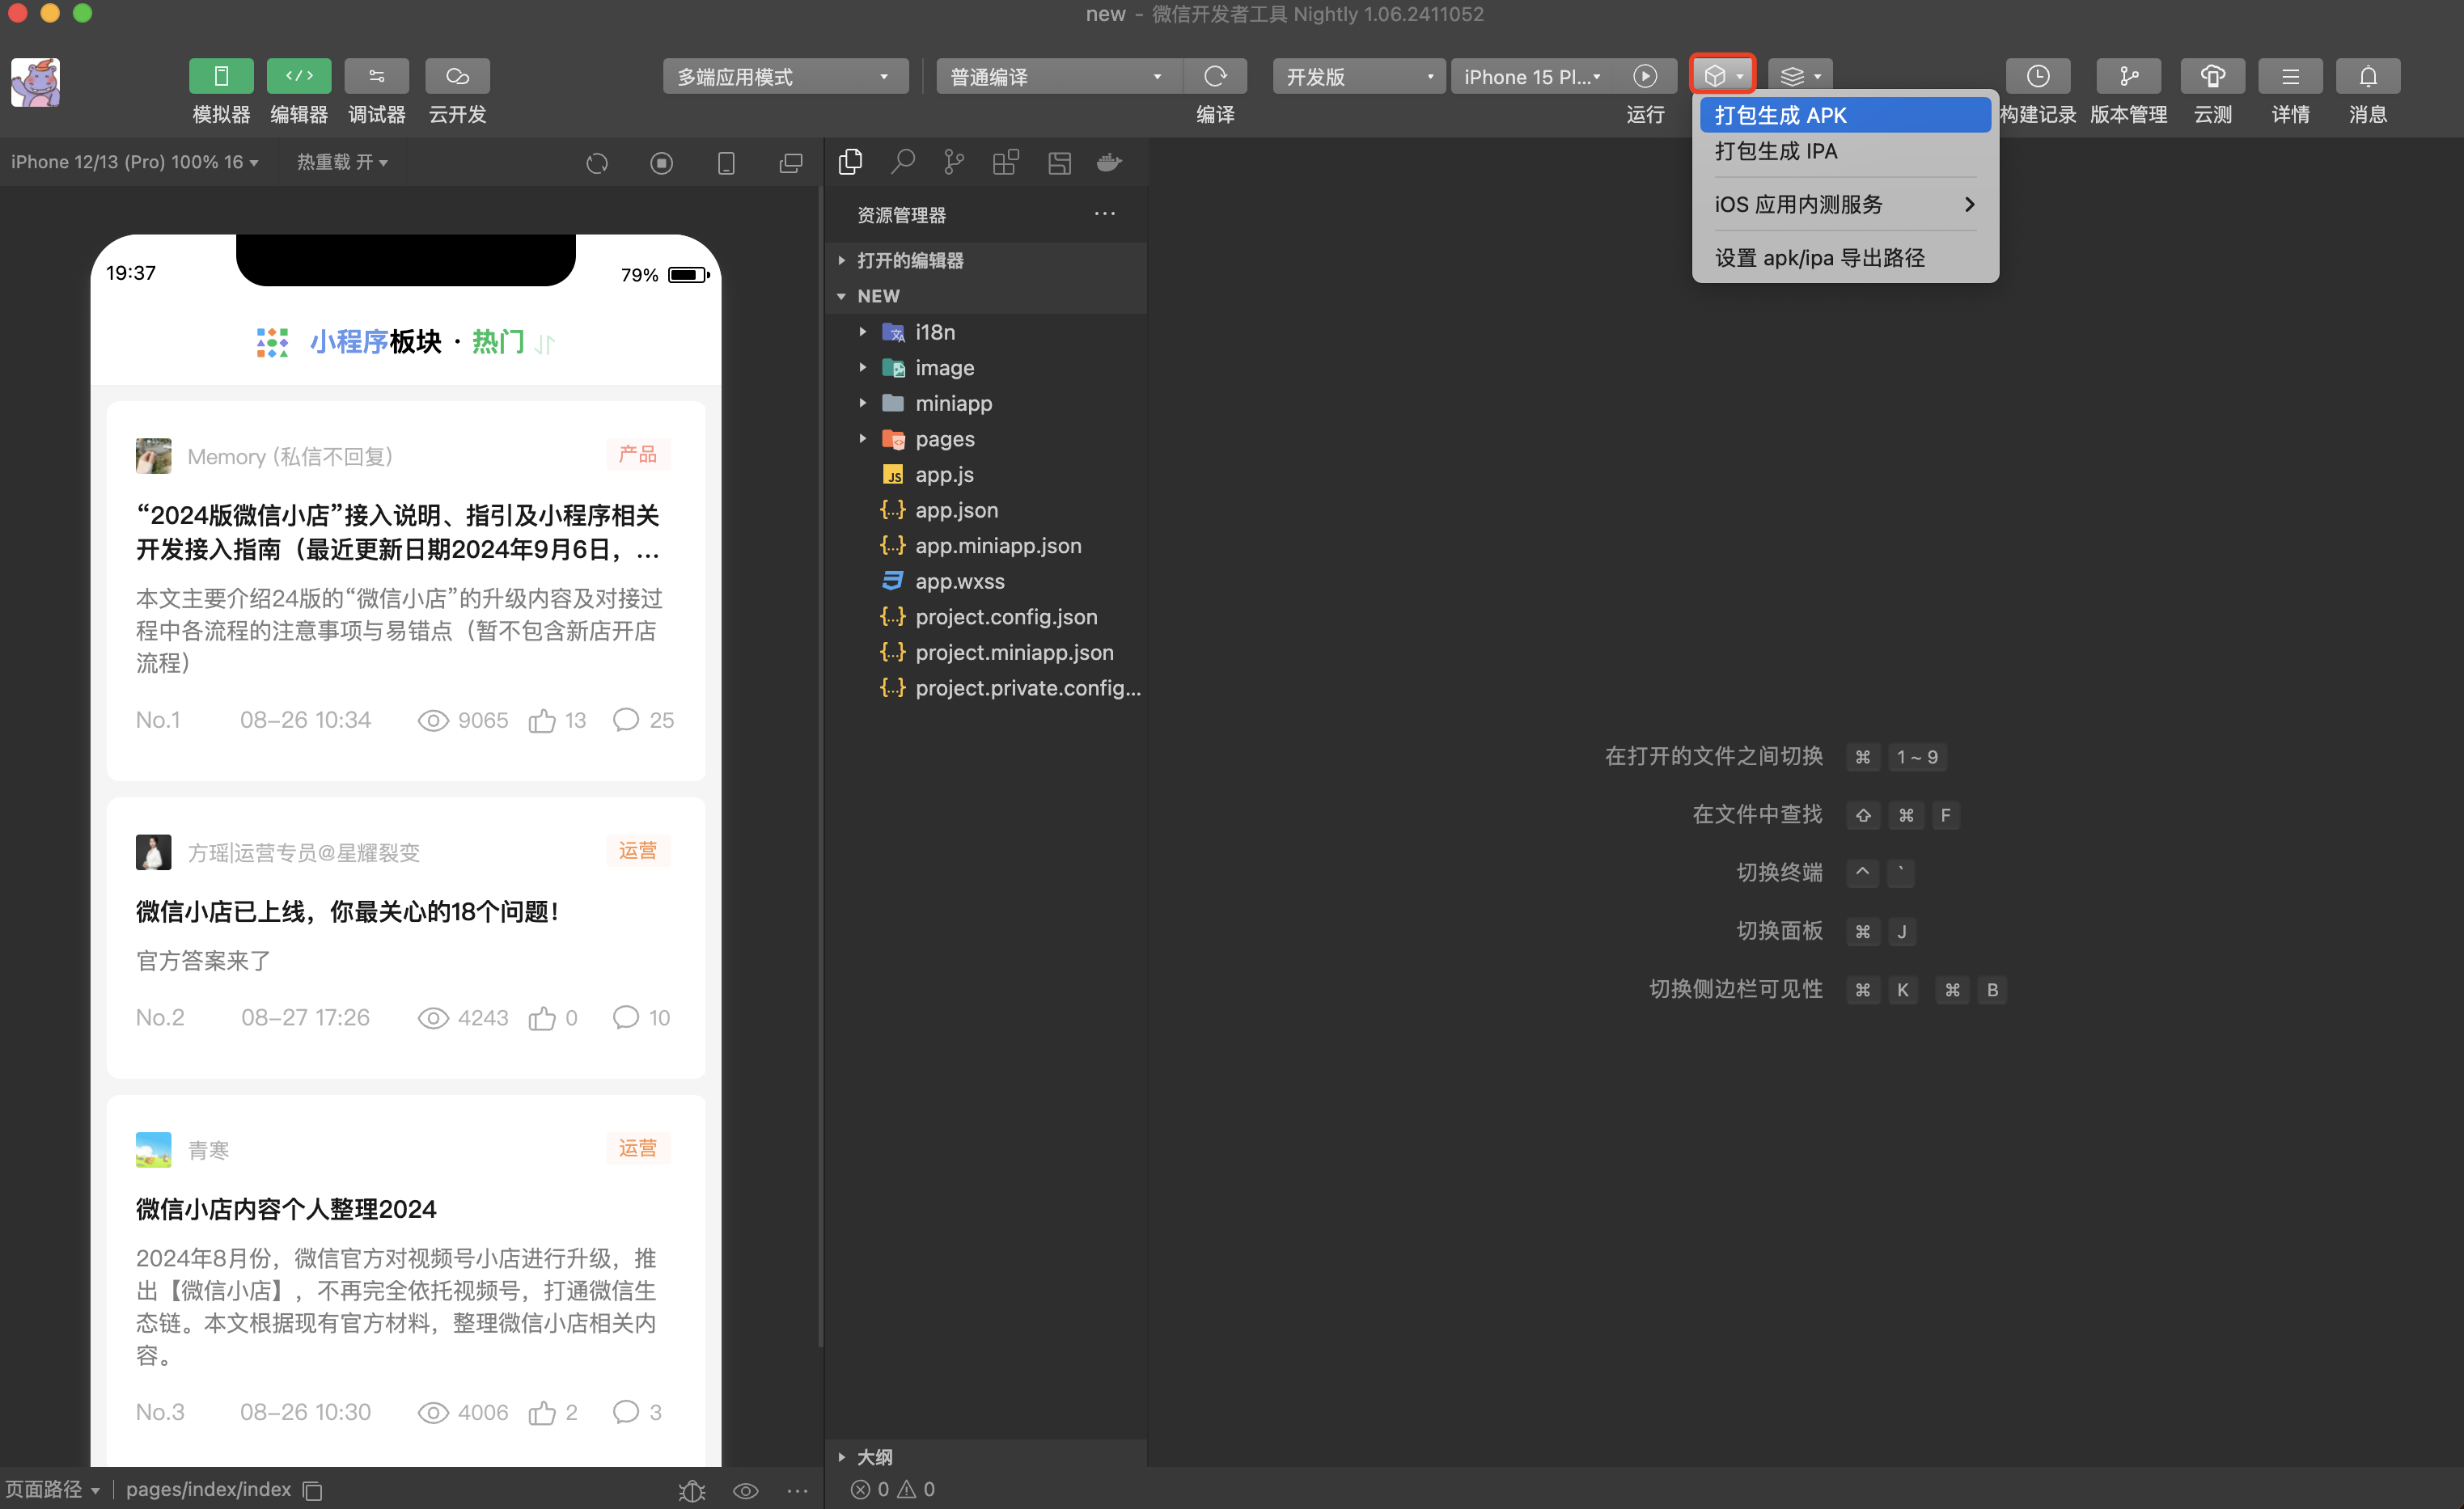
Task: Open the iPhone 15 device dropdown
Action: [1533, 77]
